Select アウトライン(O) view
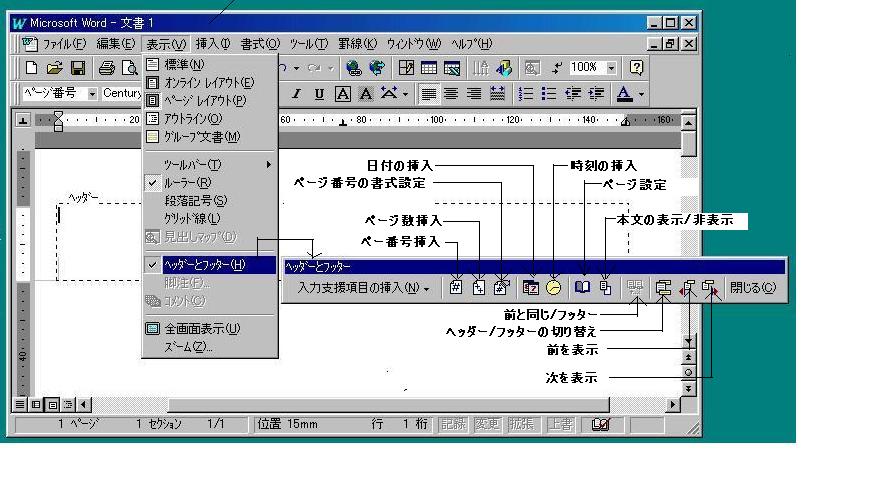The height and width of the screenshot is (478, 895). point(209,119)
